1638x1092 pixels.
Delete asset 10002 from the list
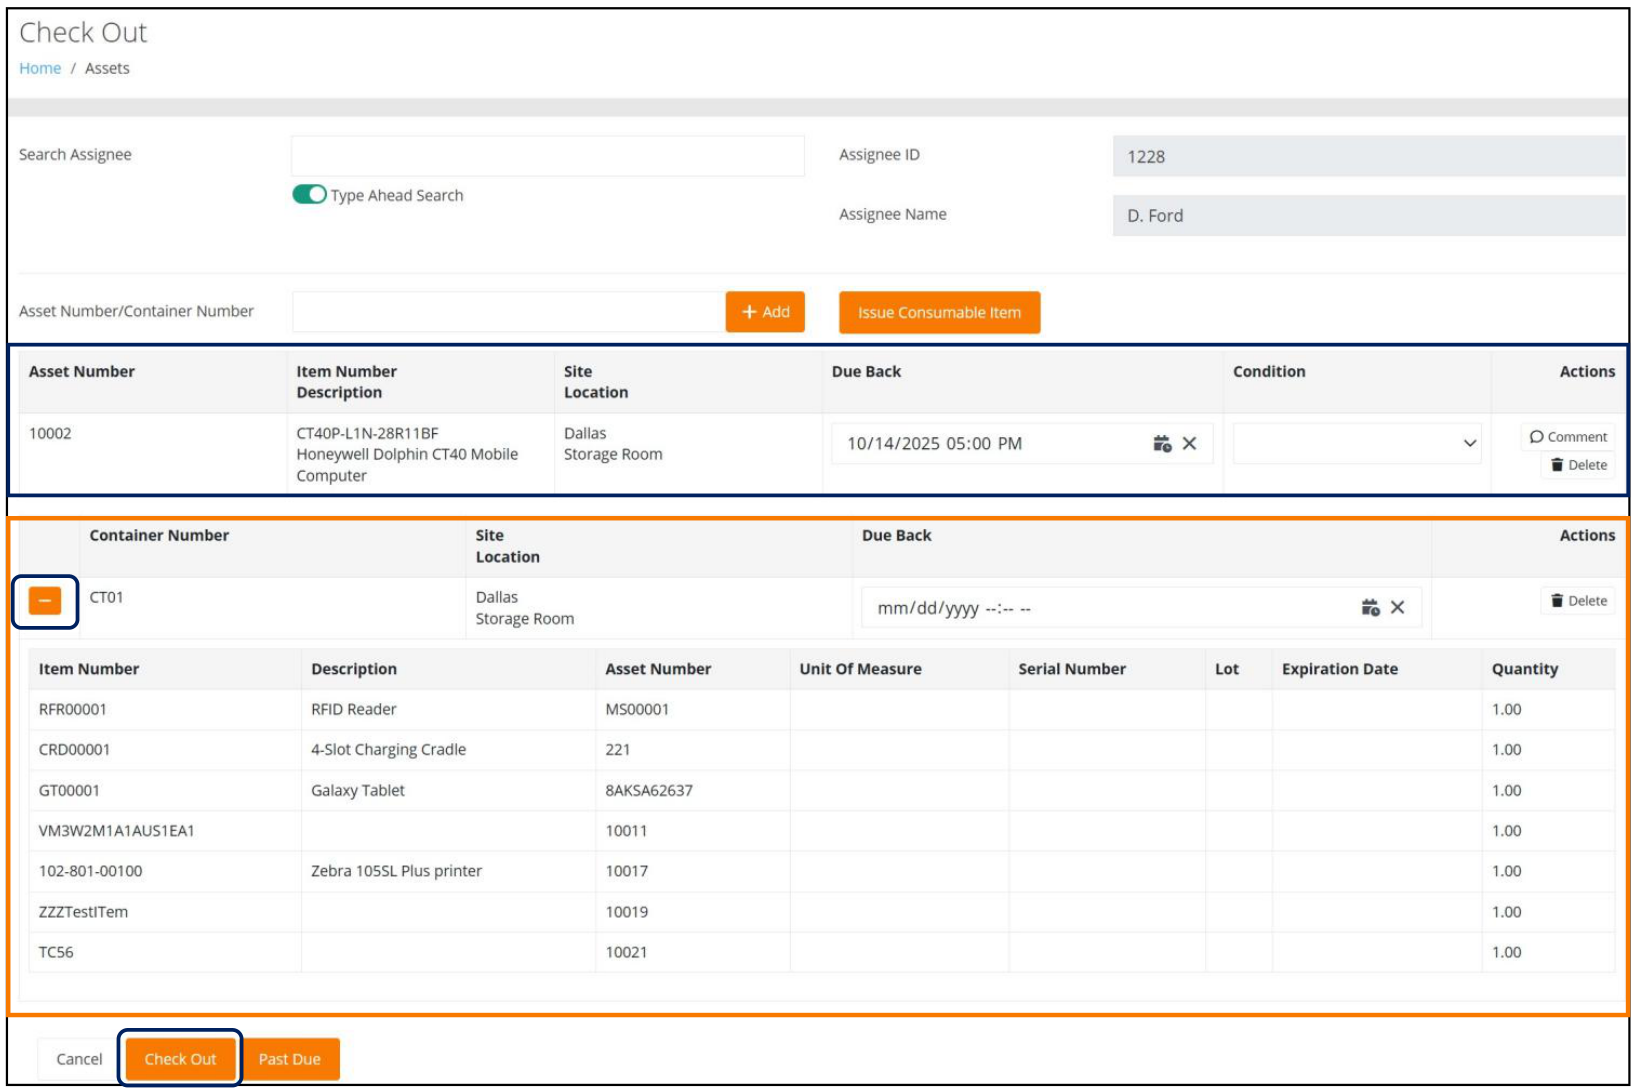[1578, 465]
